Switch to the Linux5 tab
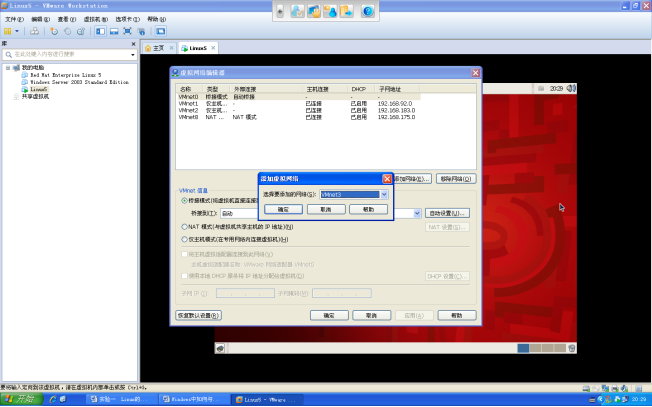652x407 pixels. (x=198, y=48)
